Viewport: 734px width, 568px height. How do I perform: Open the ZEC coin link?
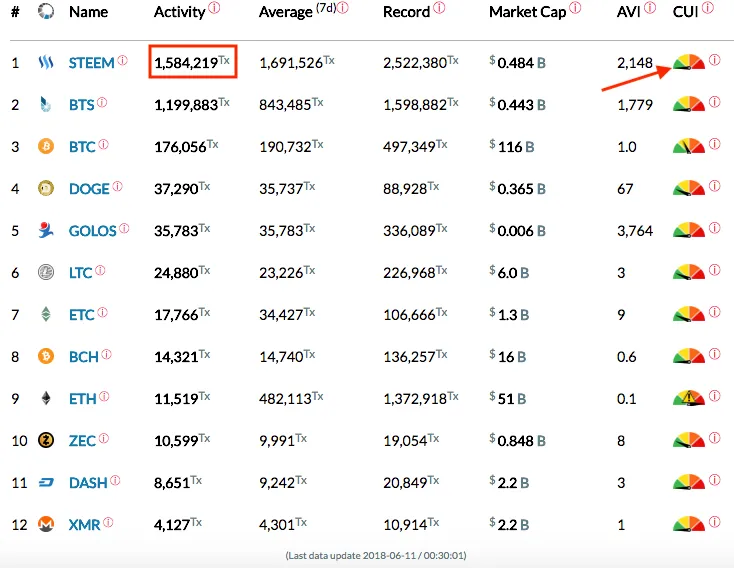click(x=82, y=441)
